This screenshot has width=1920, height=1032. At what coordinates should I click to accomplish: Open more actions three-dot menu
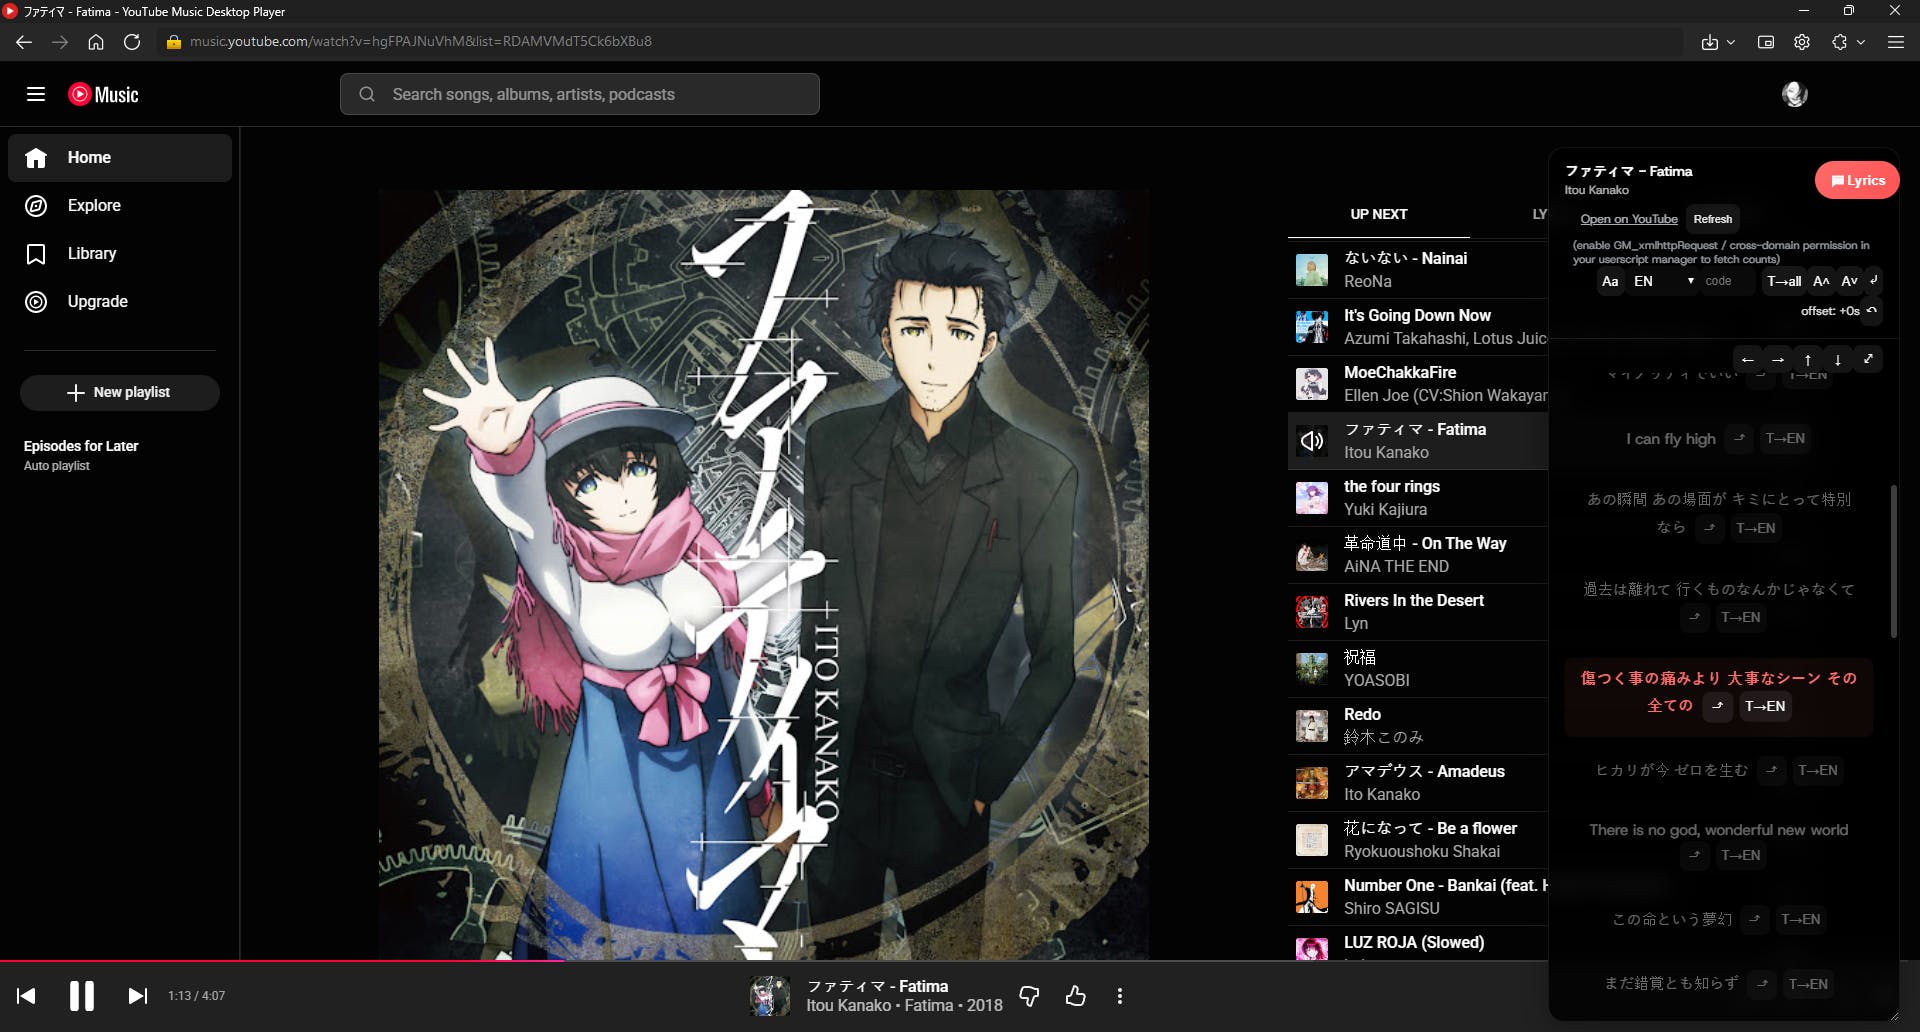pyautogui.click(x=1120, y=996)
